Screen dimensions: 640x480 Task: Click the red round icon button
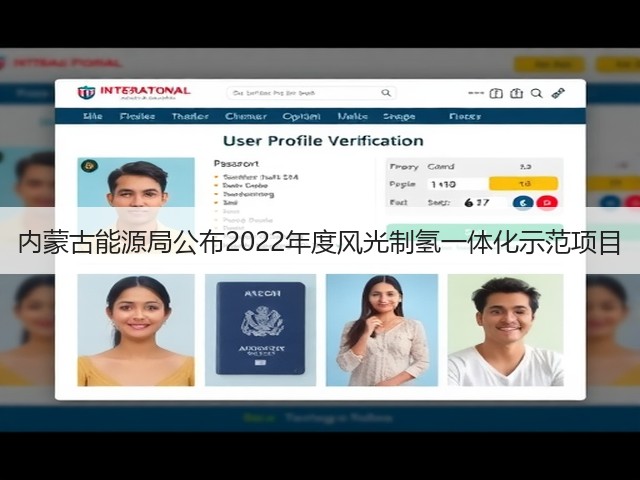click(547, 202)
